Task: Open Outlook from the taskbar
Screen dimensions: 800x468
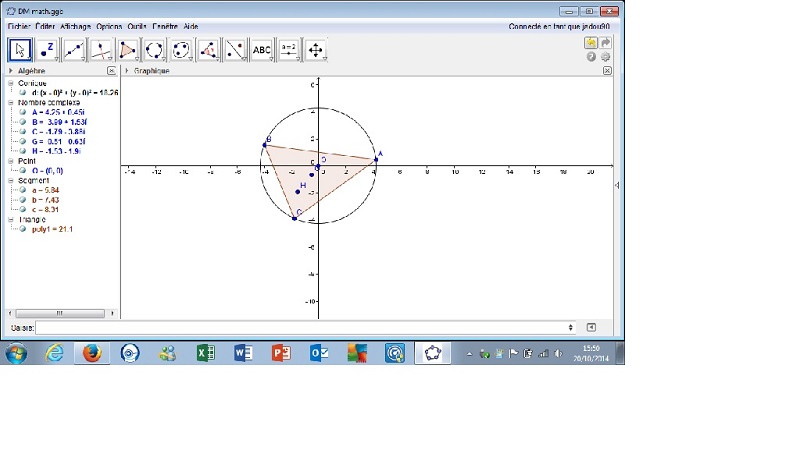Action: 319,353
